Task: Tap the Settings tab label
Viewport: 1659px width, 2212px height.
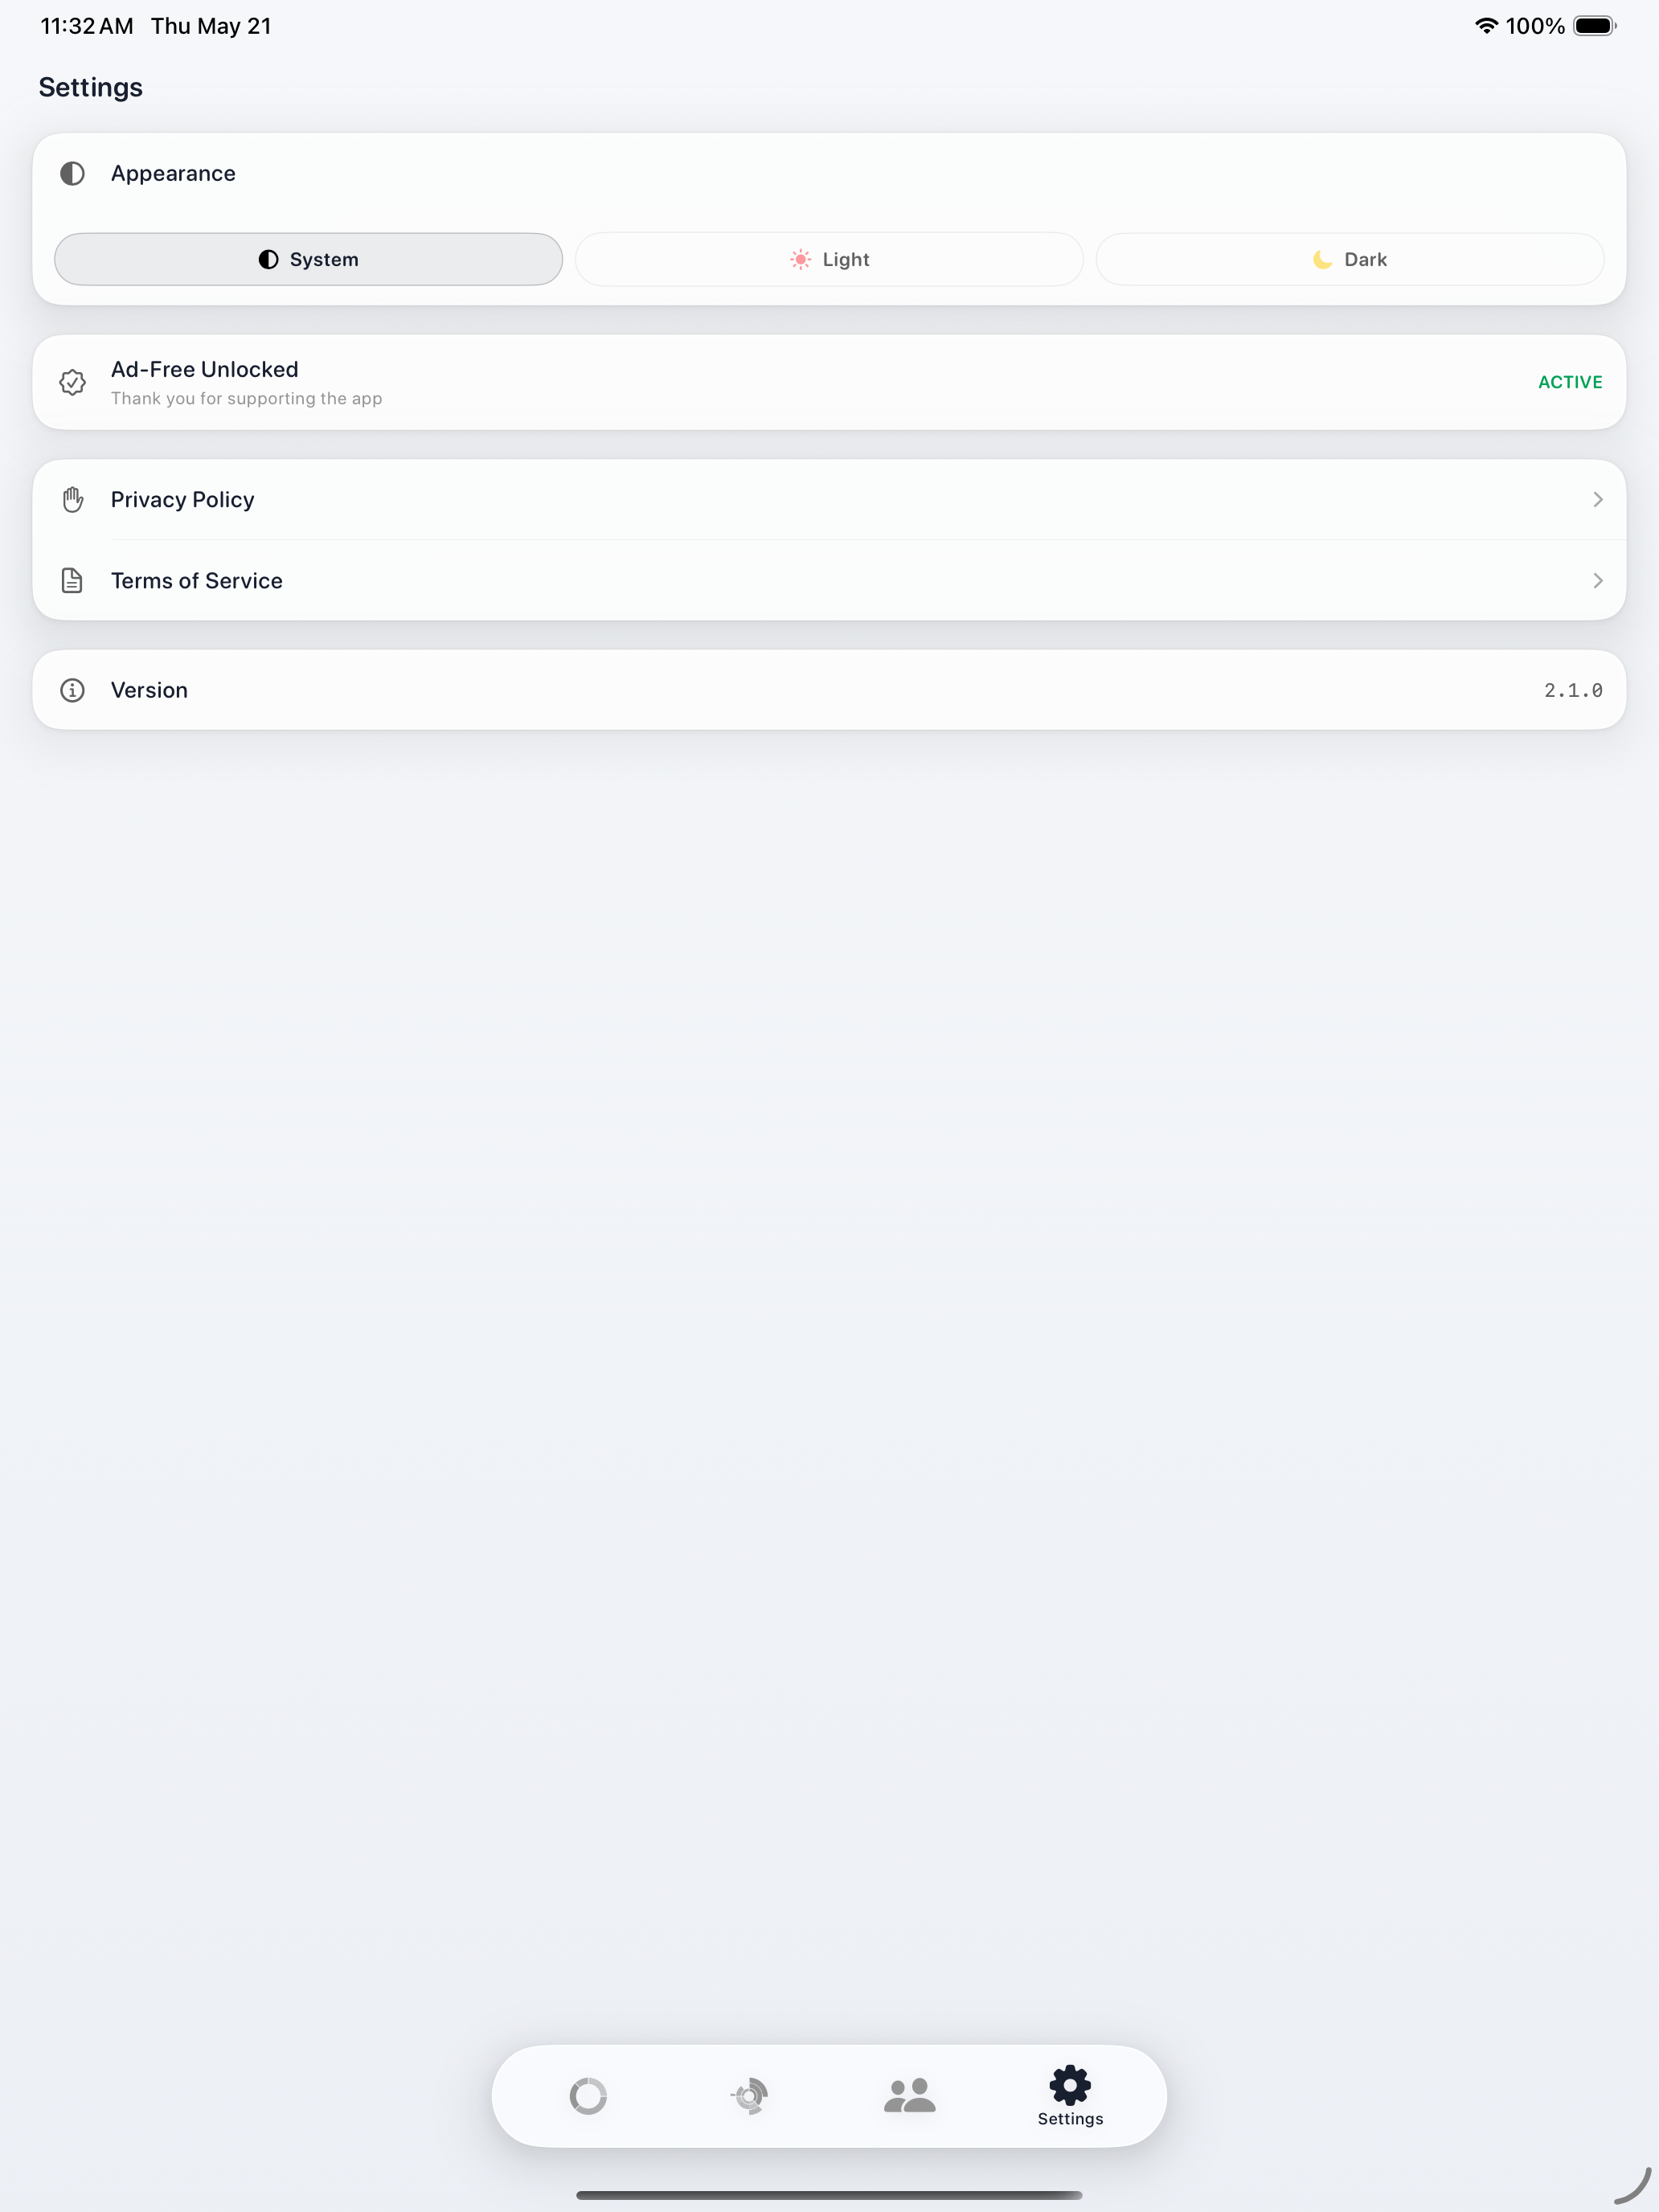Action: pyautogui.click(x=1070, y=2119)
